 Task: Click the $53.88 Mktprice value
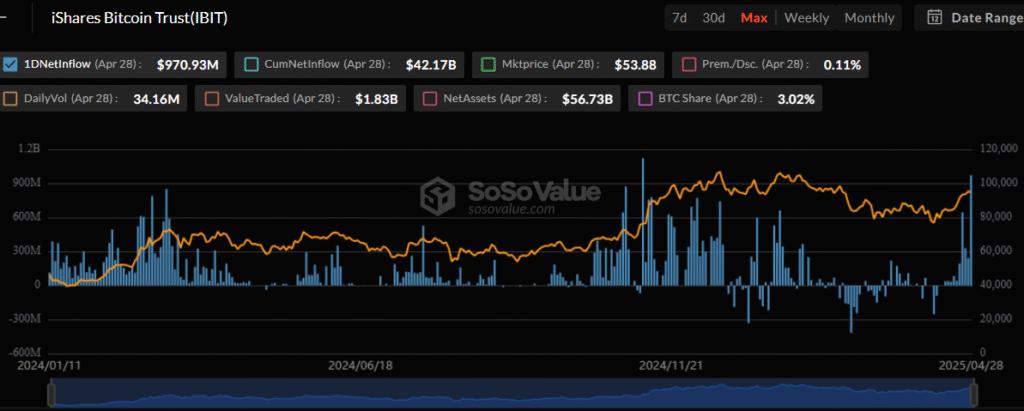635,65
